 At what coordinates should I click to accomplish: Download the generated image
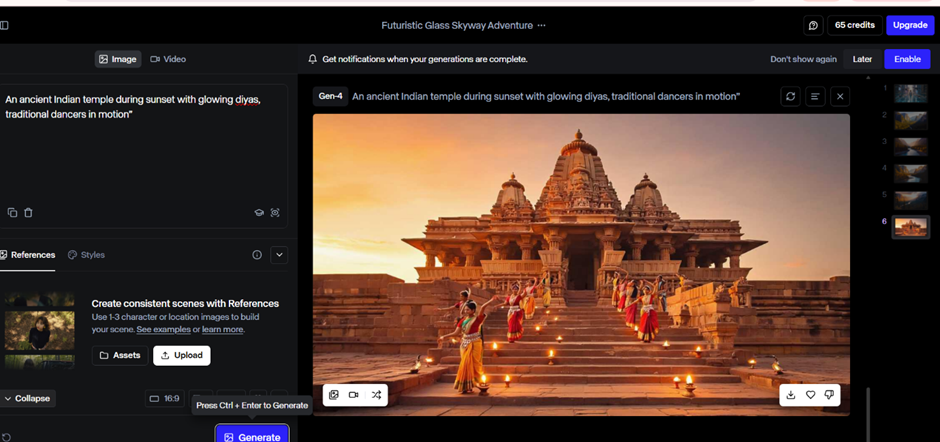(791, 395)
